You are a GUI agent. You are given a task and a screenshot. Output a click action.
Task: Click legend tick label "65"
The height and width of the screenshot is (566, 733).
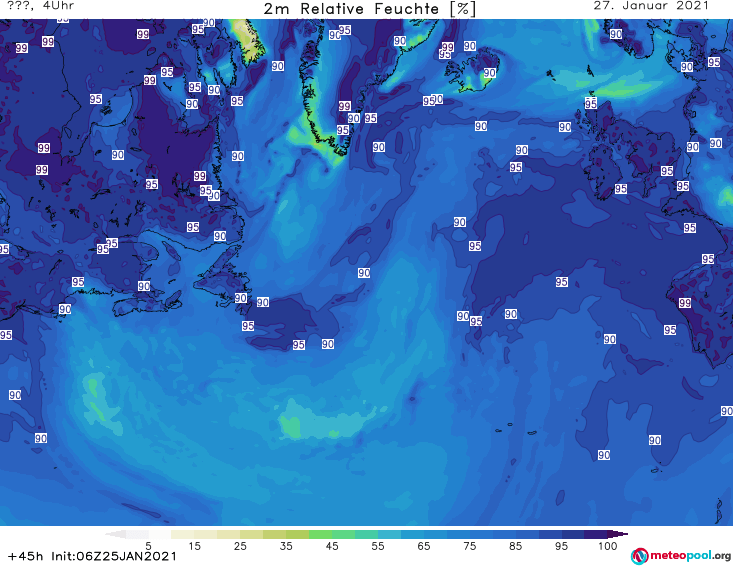point(424,546)
